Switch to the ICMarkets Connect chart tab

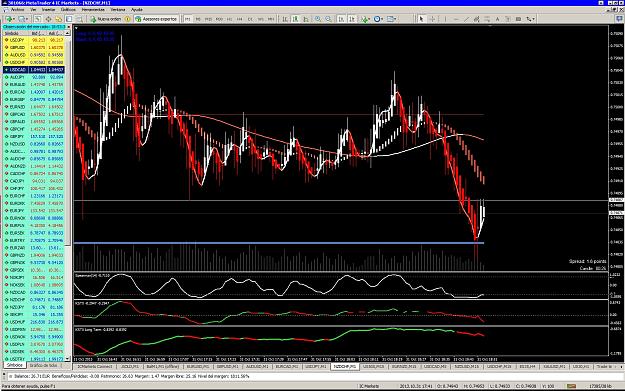tap(95, 366)
